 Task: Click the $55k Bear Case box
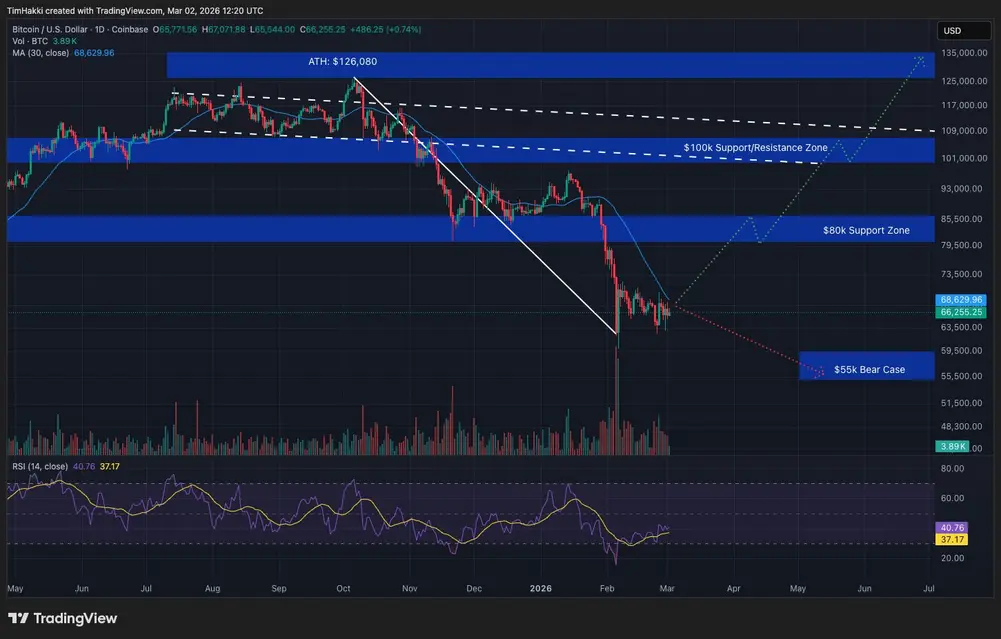point(867,366)
